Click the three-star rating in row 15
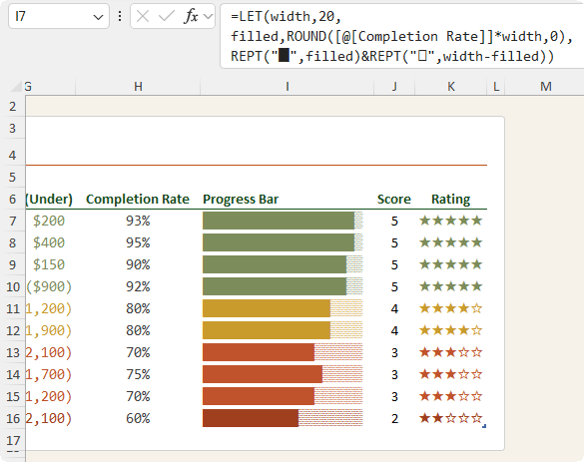The image size is (584, 462). click(451, 396)
